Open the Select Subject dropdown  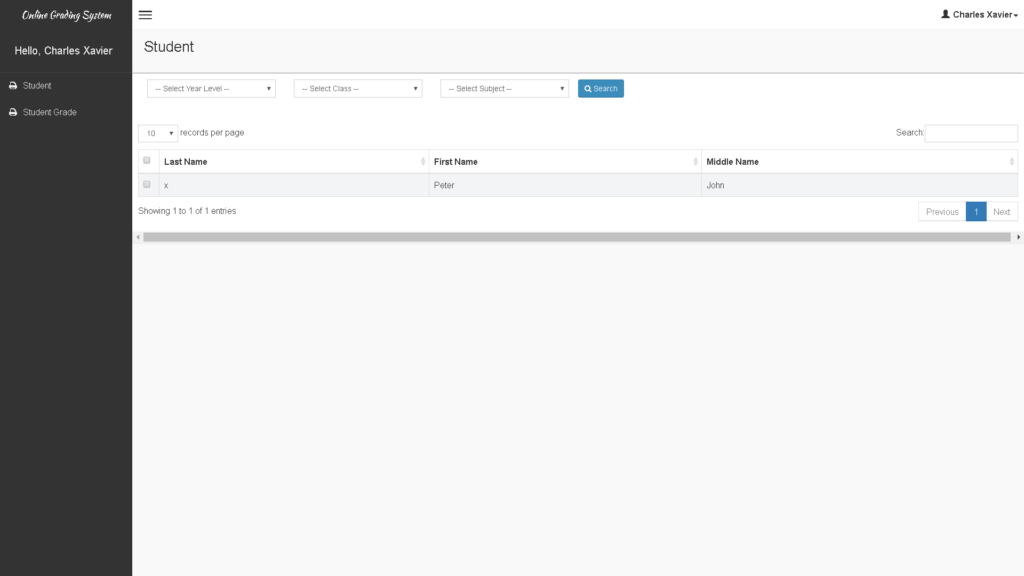504,88
